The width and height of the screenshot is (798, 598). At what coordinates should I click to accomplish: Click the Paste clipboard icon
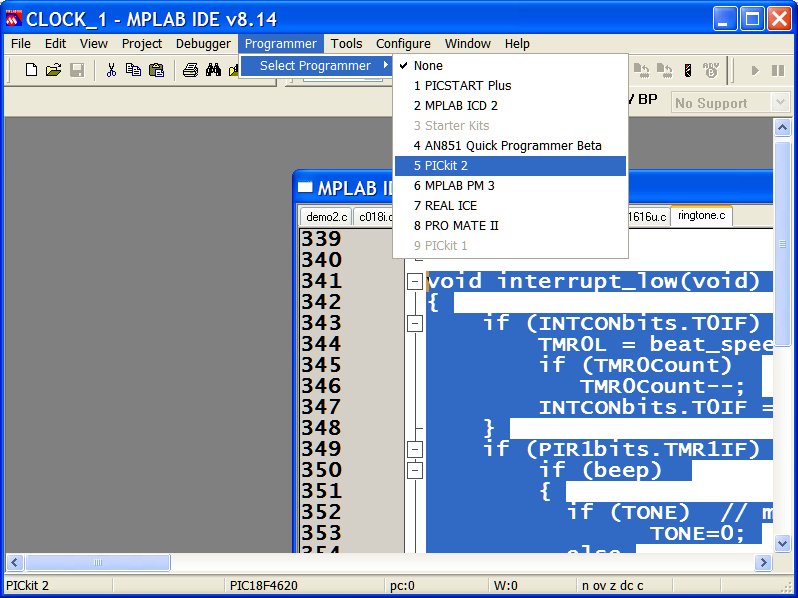pyautogui.click(x=156, y=70)
